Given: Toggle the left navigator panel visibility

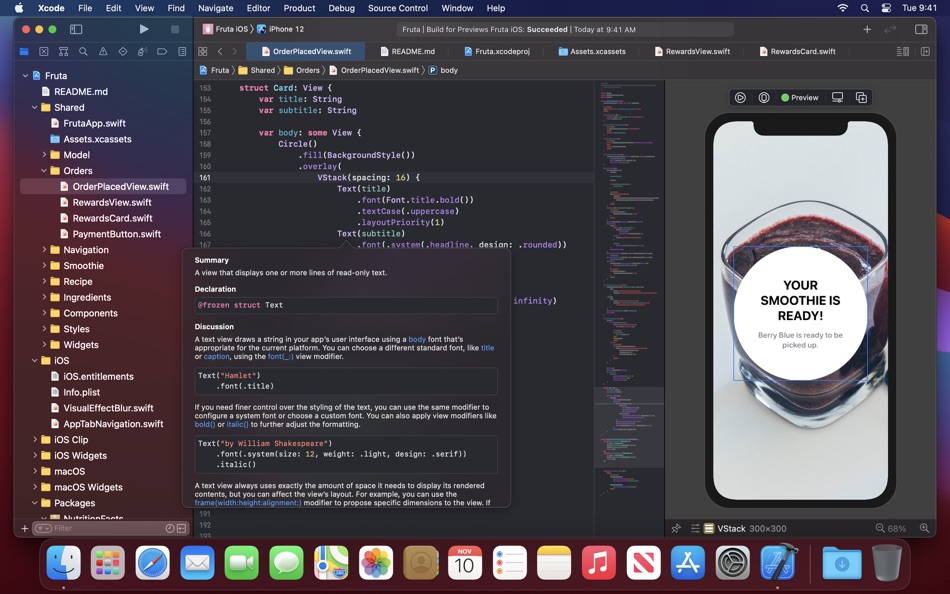Looking at the screenshot, I should [75, 29].
